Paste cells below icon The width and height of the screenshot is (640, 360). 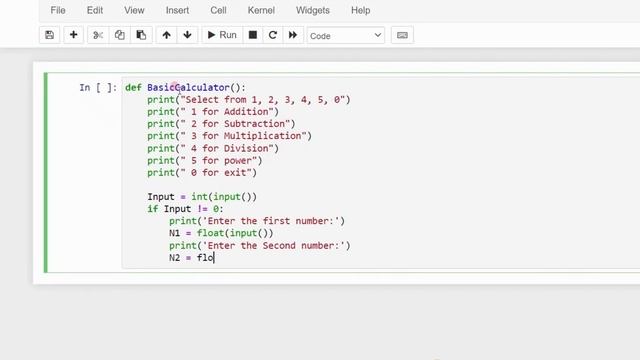(x=141, y=35)
